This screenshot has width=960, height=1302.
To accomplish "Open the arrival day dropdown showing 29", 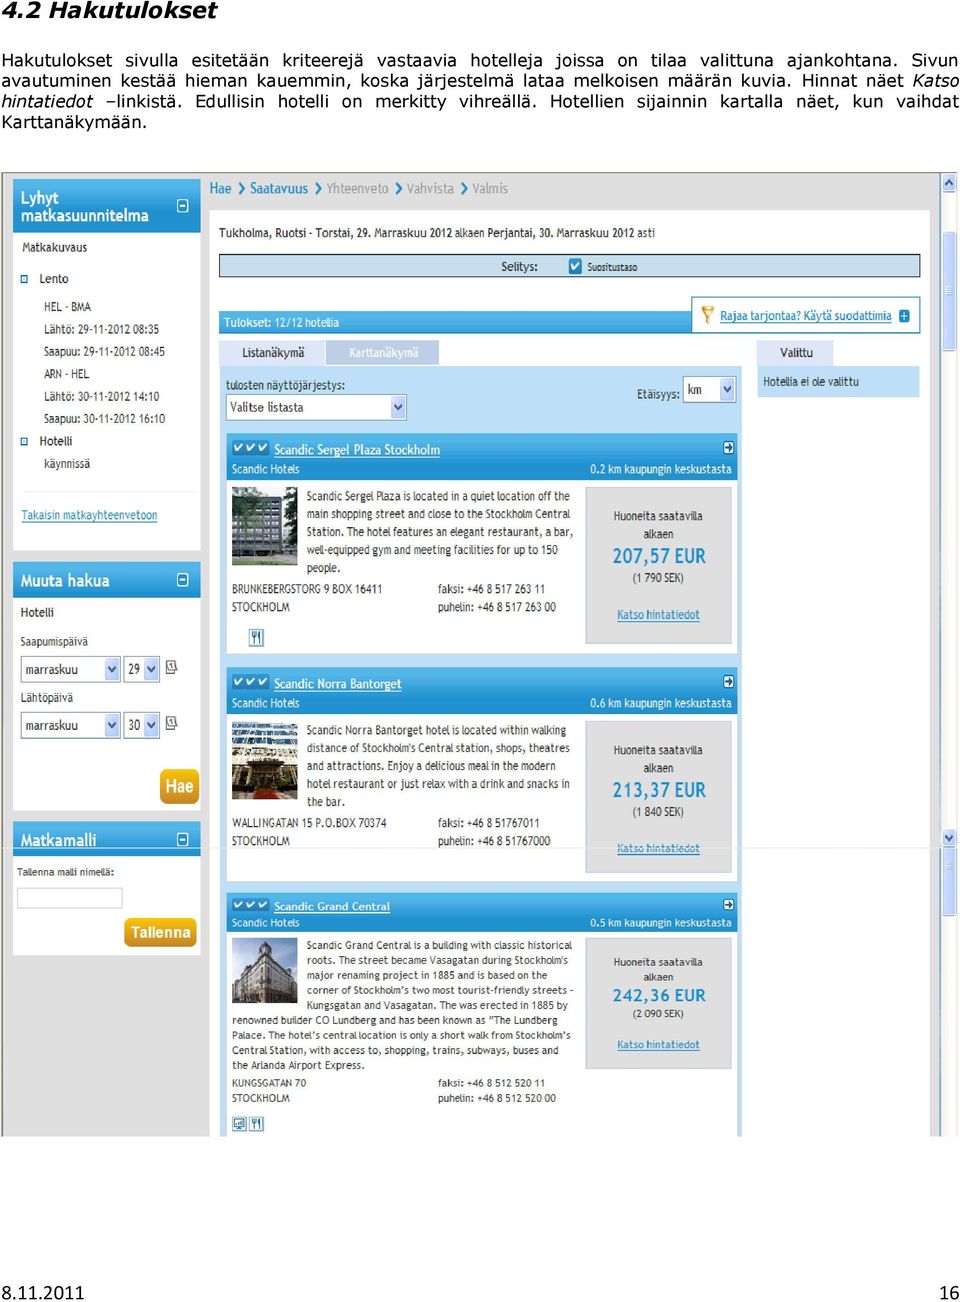I will (142, 669).
